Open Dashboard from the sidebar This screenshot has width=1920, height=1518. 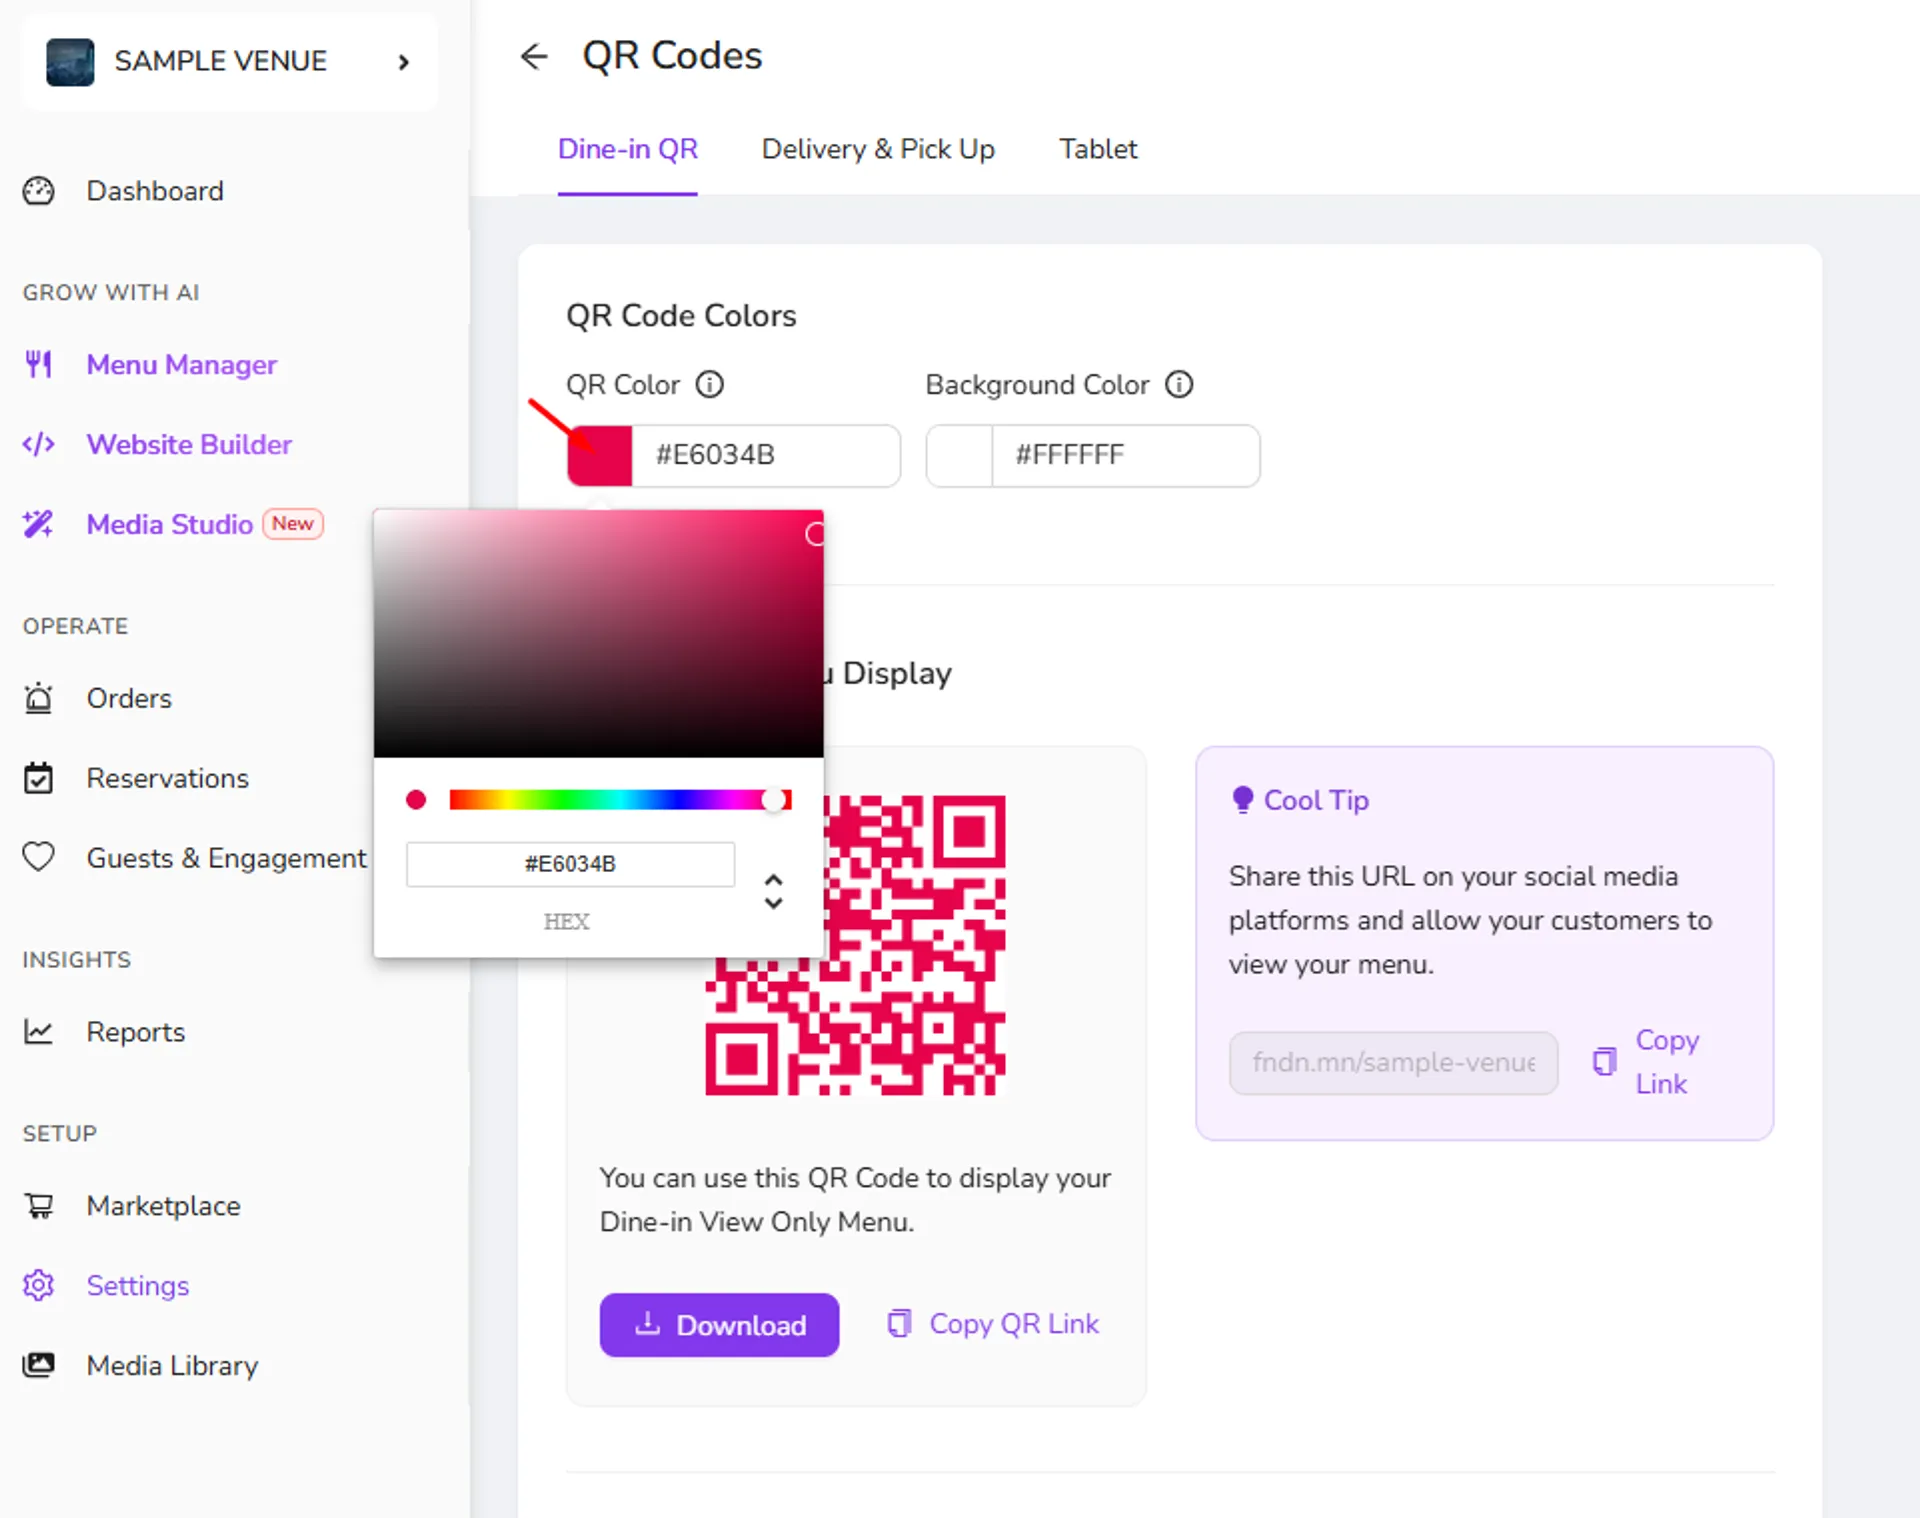[x=155, y=191]
